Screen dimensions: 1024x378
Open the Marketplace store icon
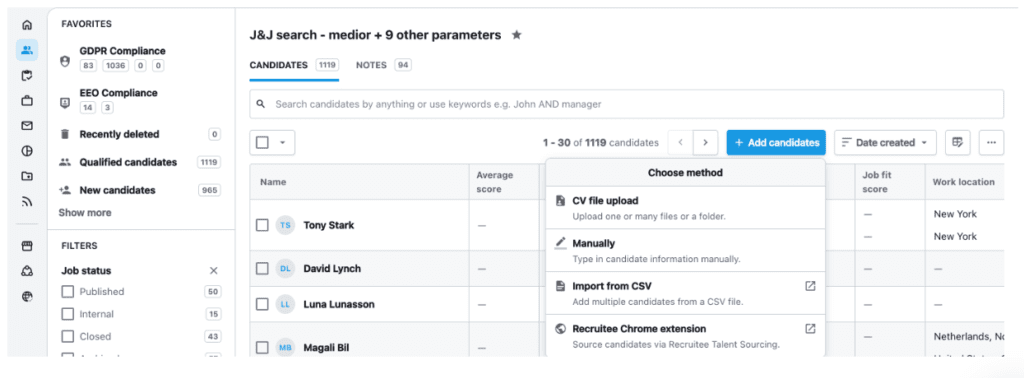pyautogui.click(x=27, y=246)
